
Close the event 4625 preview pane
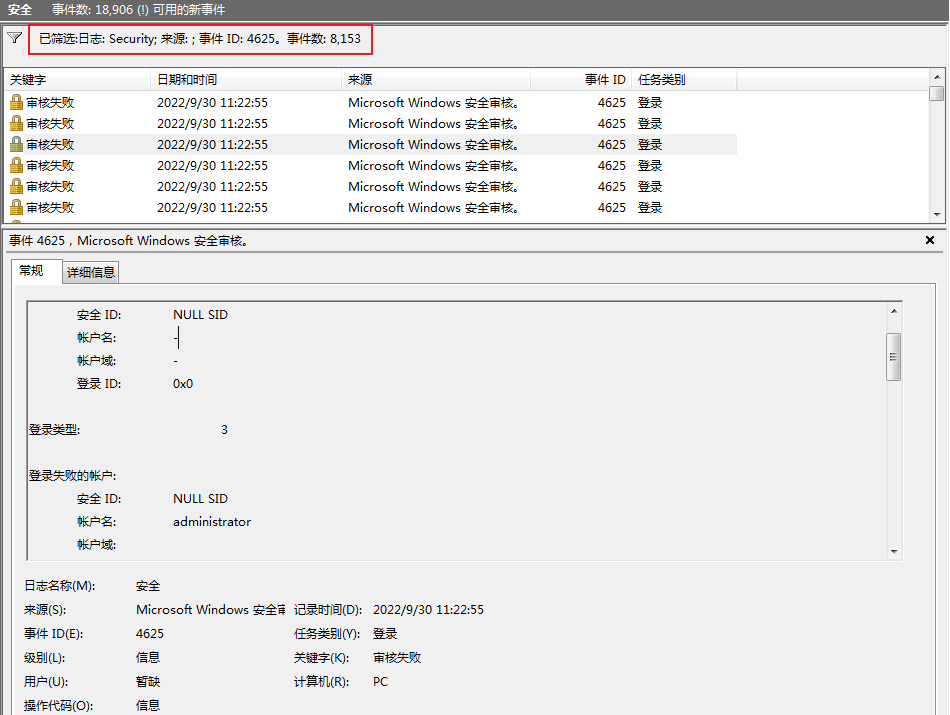(x=930, y=241)
